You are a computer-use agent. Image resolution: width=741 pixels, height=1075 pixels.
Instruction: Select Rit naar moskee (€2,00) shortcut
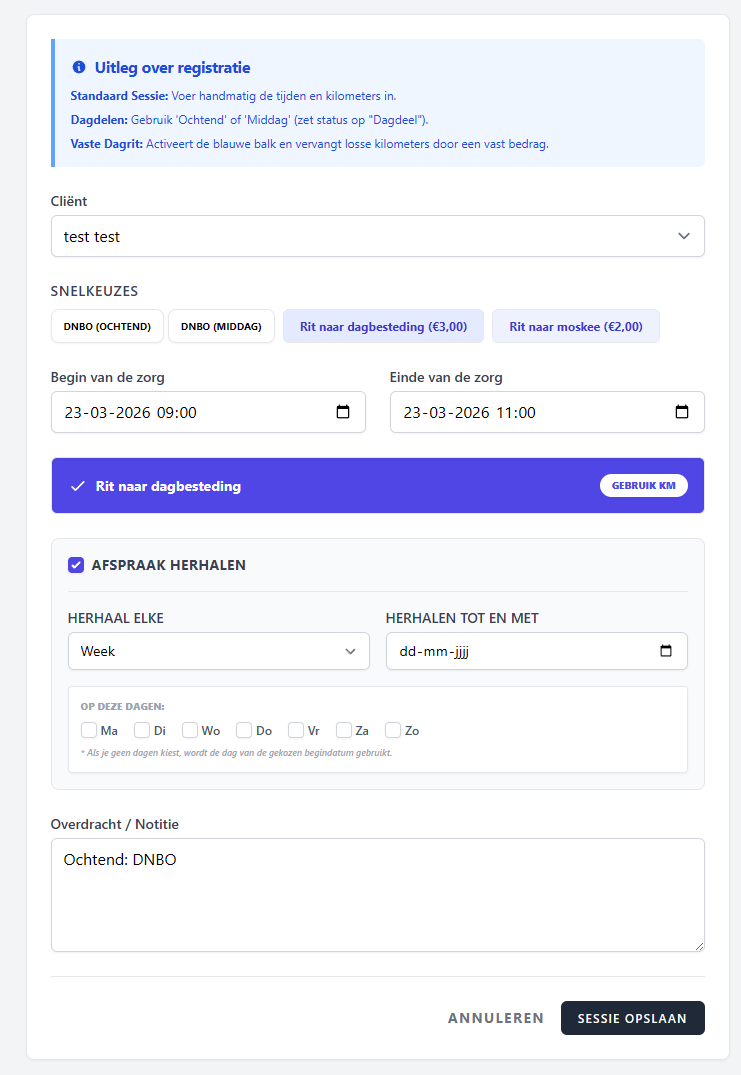(575, 326)
